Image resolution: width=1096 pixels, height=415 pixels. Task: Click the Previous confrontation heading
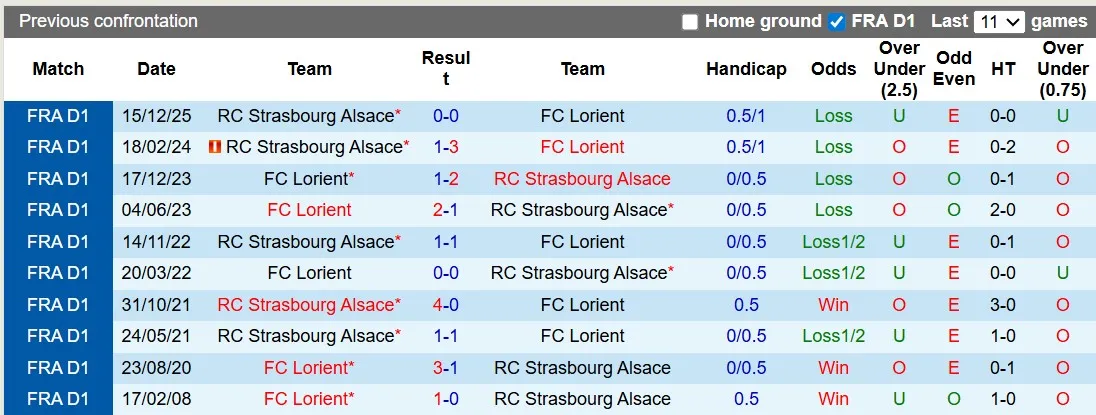[x=108, y=21]
